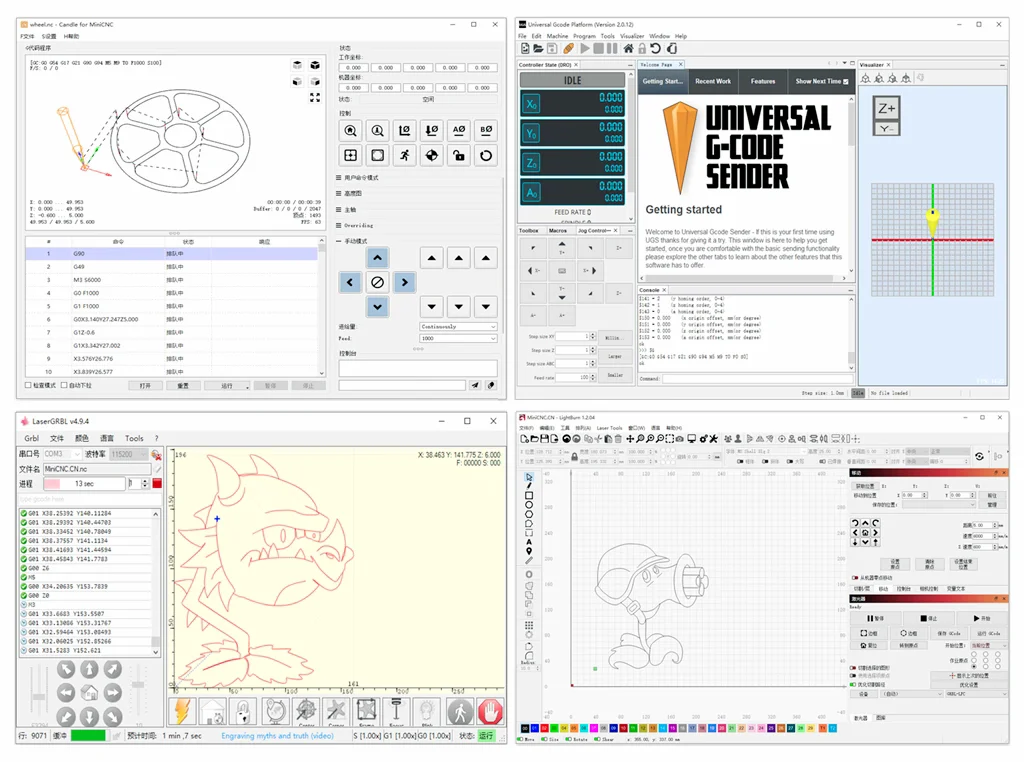Screen dimensions: 1024x762
Task: Click the X0 reset button in UGS
Action: coord(532,104)
